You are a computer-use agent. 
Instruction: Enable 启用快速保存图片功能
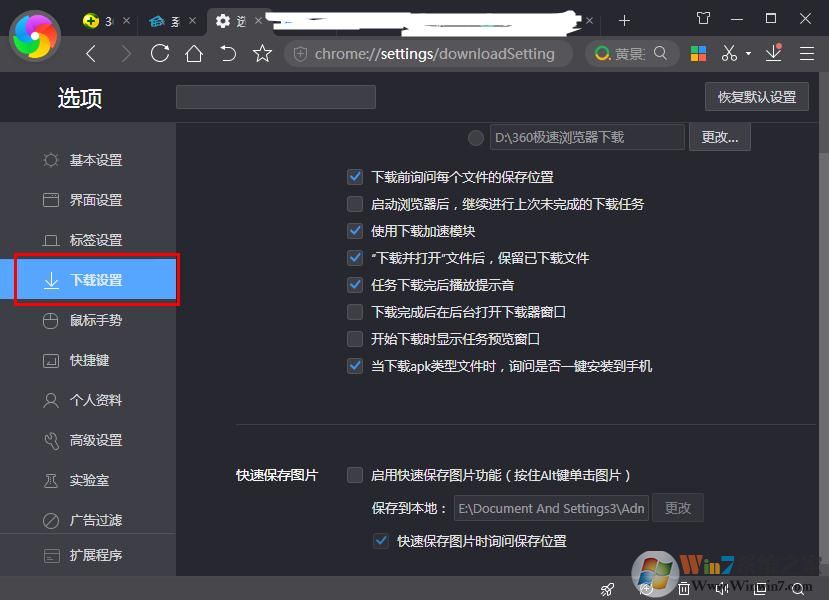[355, 475]
